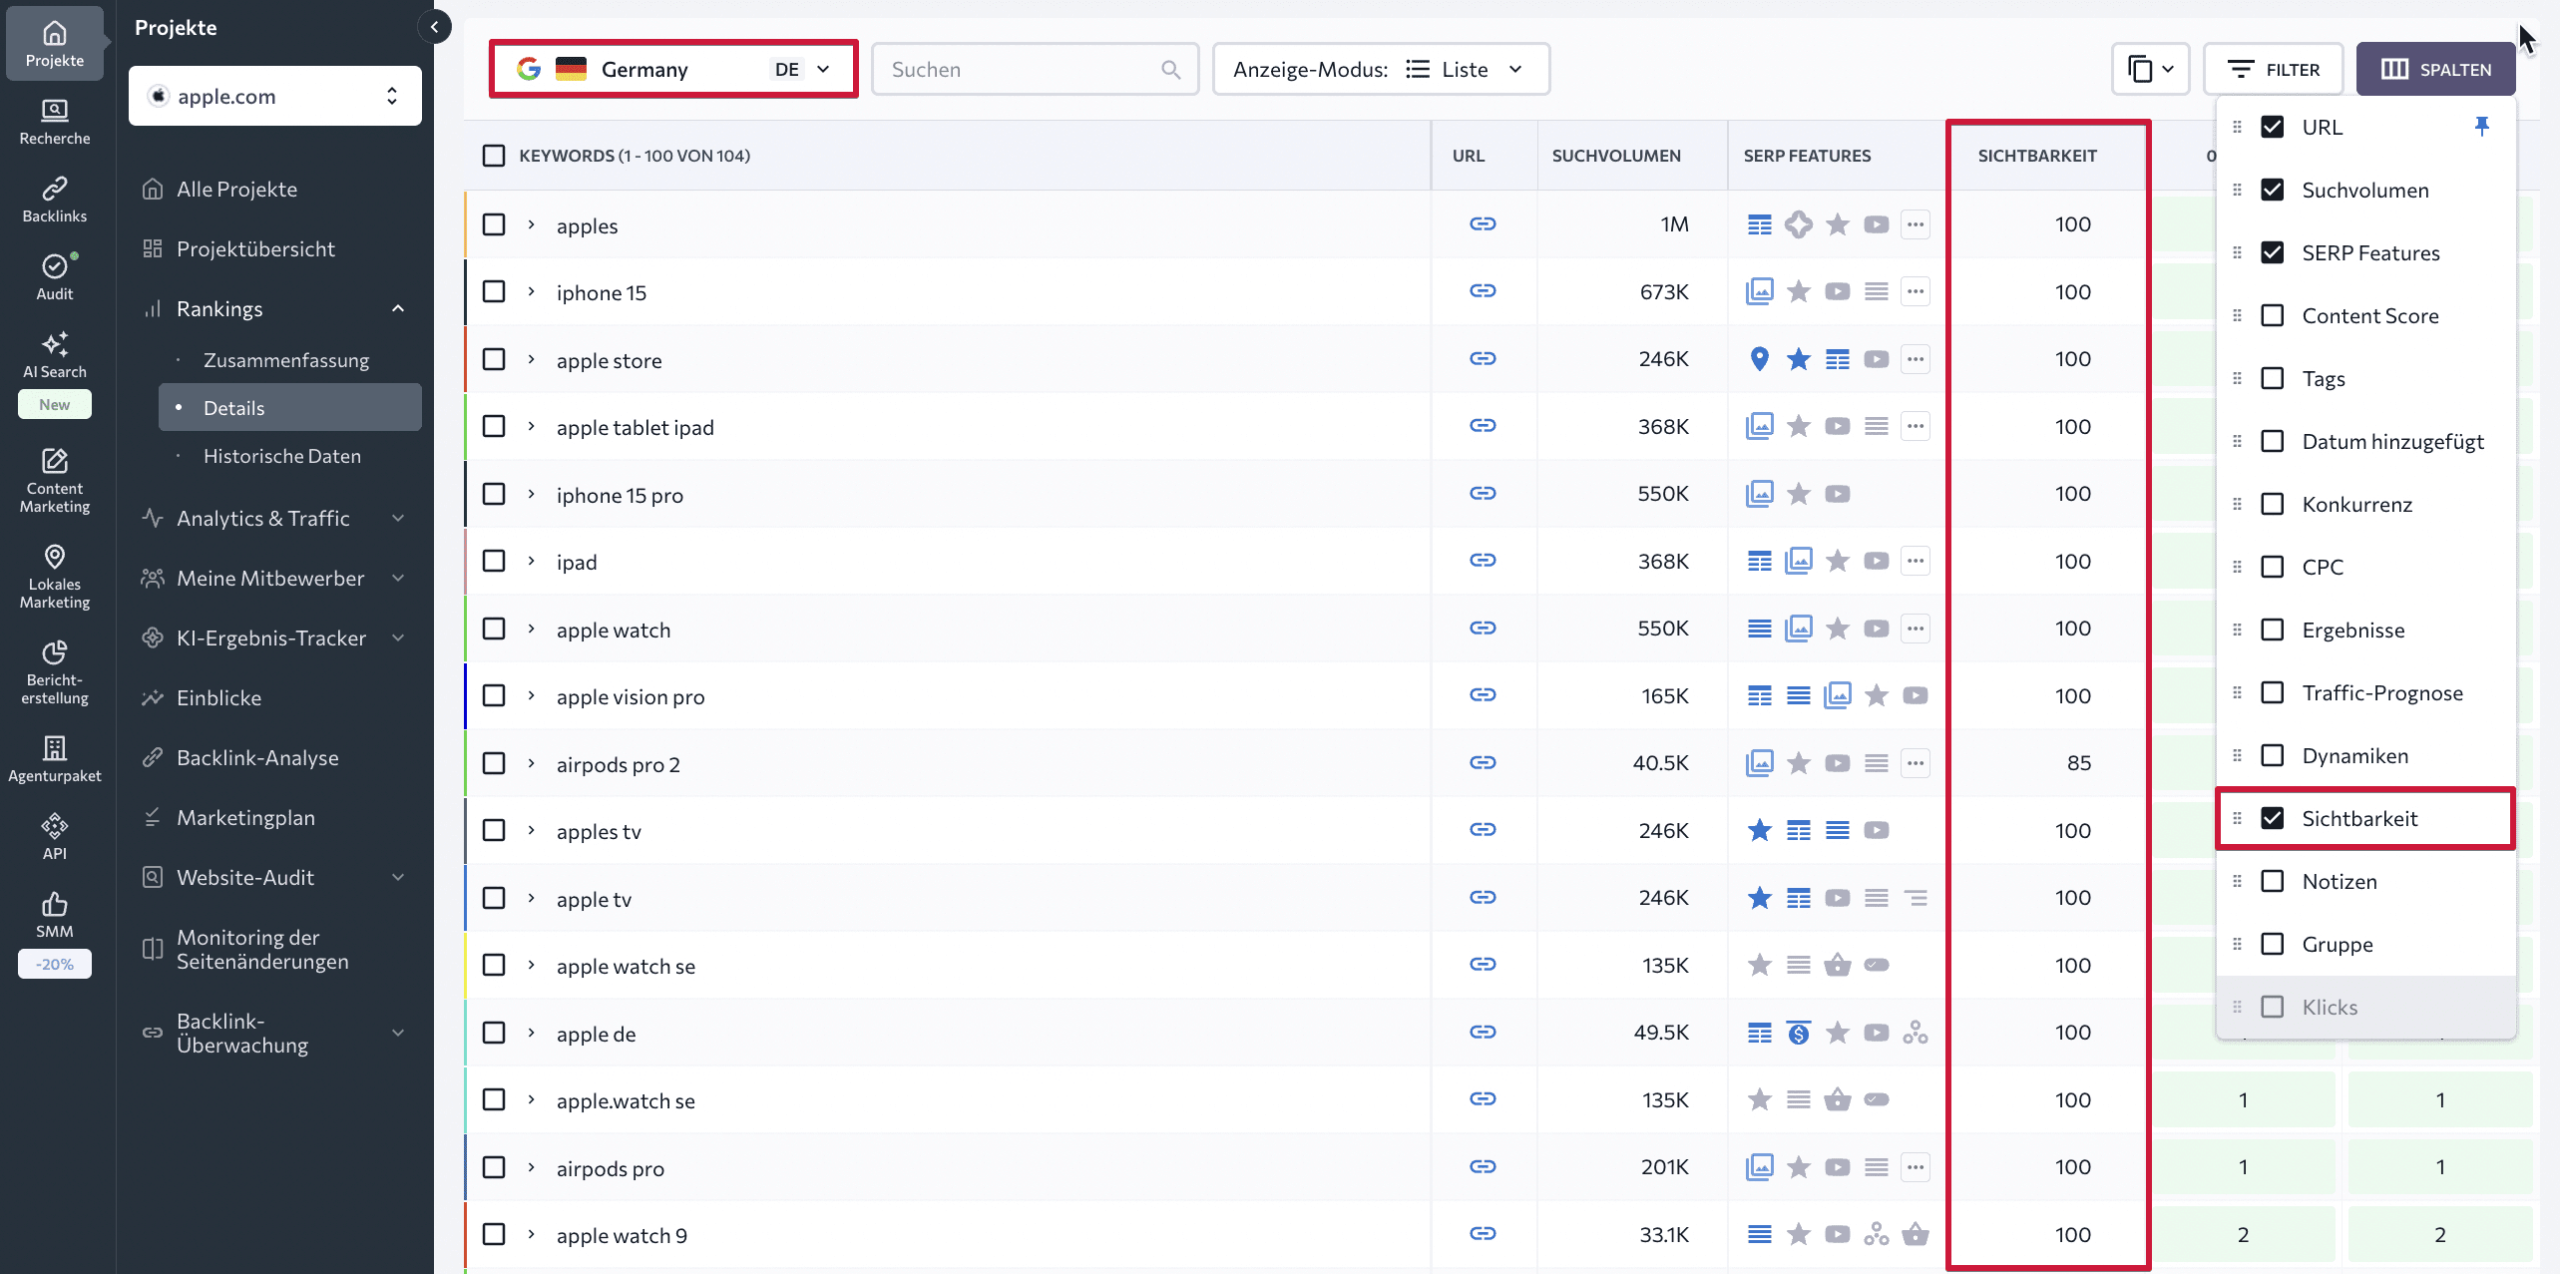Click the FILTER button
Image resolution: width=2560 pixels, height=1274 pixels.
(2274, 68)
